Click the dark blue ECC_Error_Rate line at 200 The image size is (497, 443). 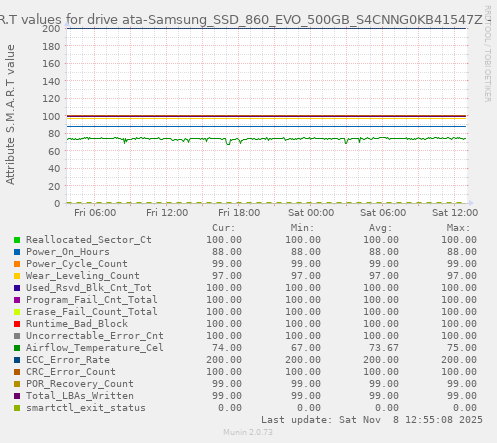point(267,28)
